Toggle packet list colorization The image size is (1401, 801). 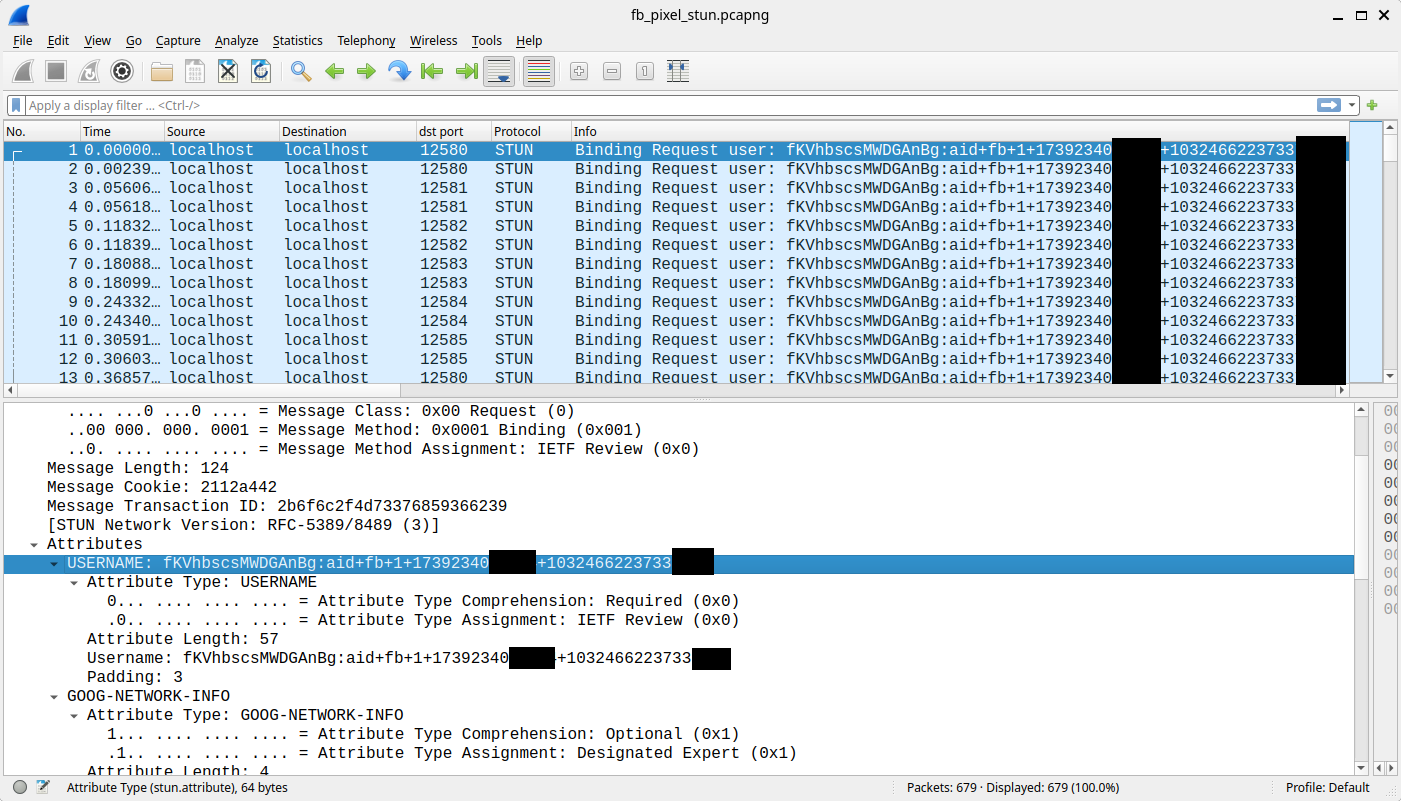click(x=538, y=71)
